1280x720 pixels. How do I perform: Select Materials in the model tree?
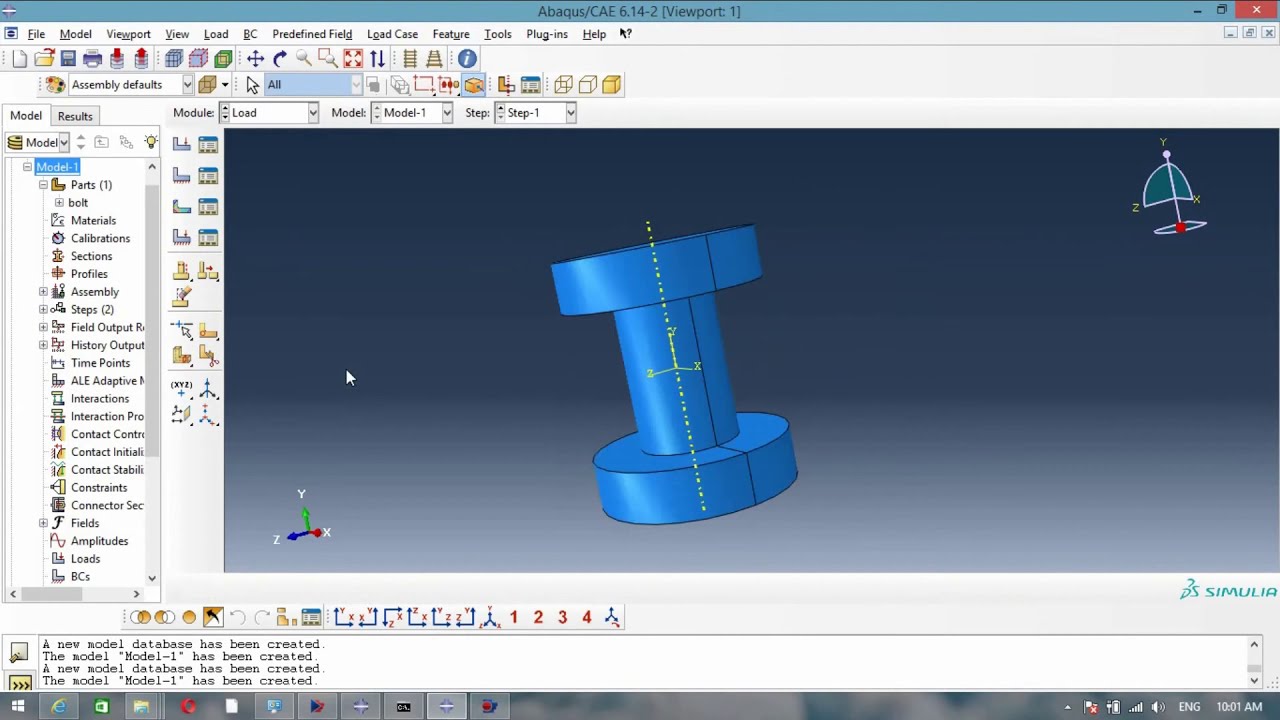93,221
